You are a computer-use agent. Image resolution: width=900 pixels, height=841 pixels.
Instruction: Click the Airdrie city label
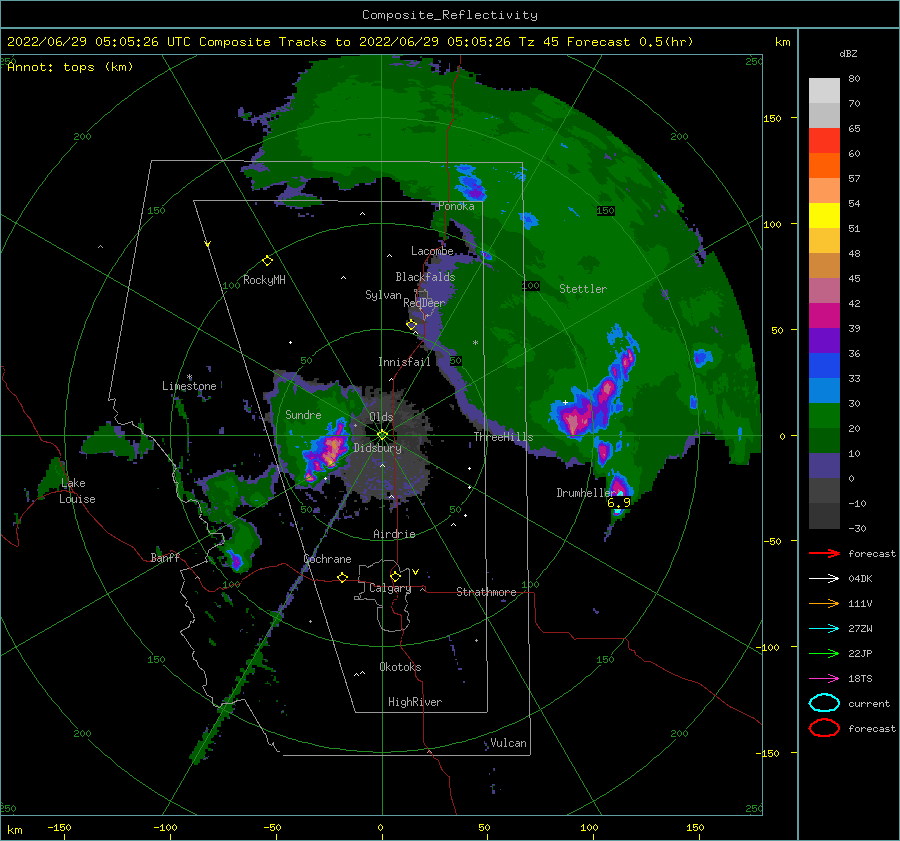coord(394,534)
